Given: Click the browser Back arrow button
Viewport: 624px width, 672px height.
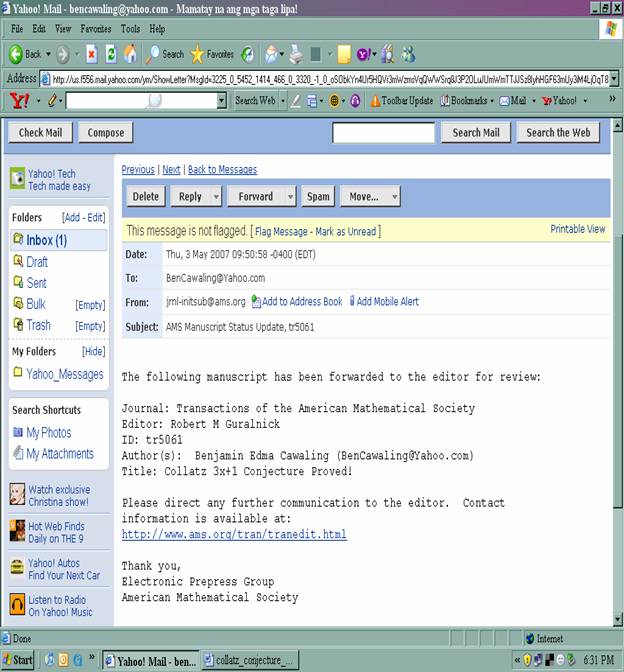Looking at the screenshot, I should pos(17,54).
